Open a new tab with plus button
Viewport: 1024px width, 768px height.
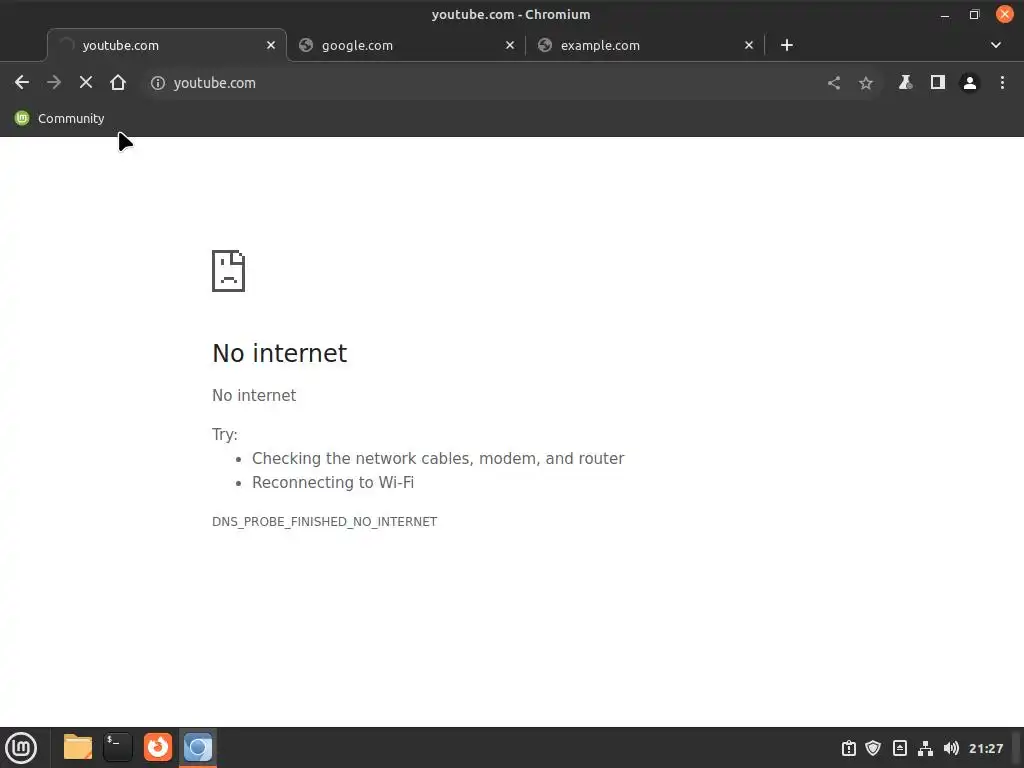(x=787, y=45)
